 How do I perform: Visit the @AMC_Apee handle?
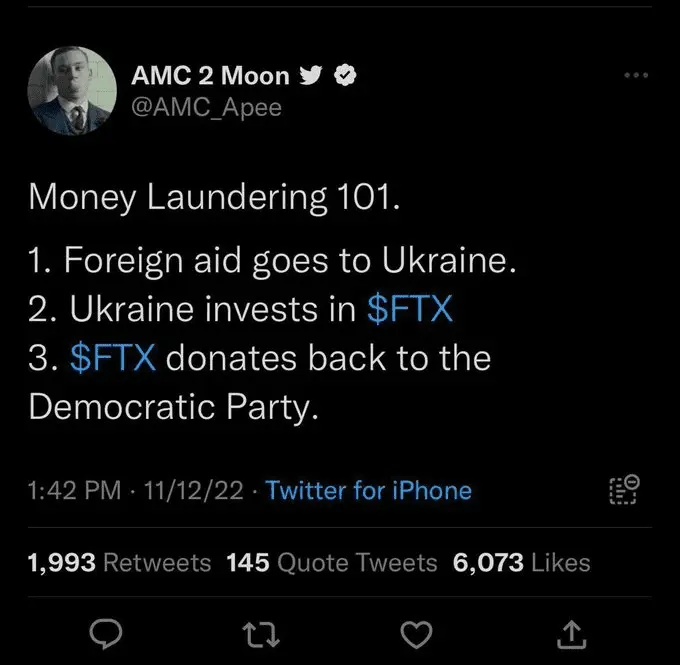pos(206,107)
